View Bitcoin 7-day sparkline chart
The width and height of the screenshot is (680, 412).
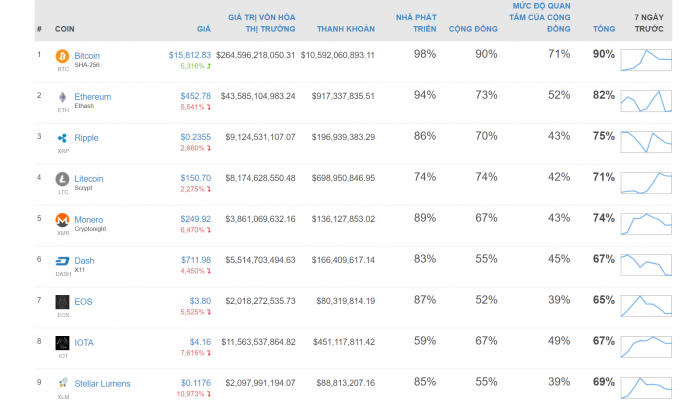tap(645, 60)
